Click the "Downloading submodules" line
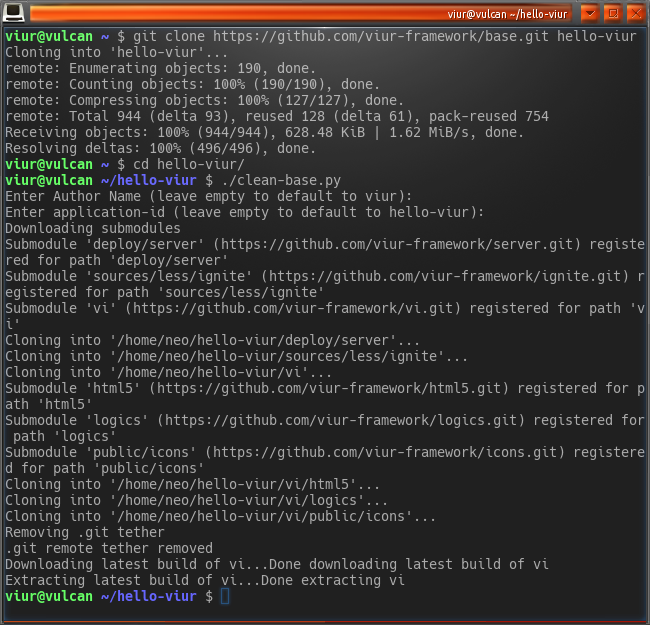The height and width of the screenshot is (625, 650). 93,228
